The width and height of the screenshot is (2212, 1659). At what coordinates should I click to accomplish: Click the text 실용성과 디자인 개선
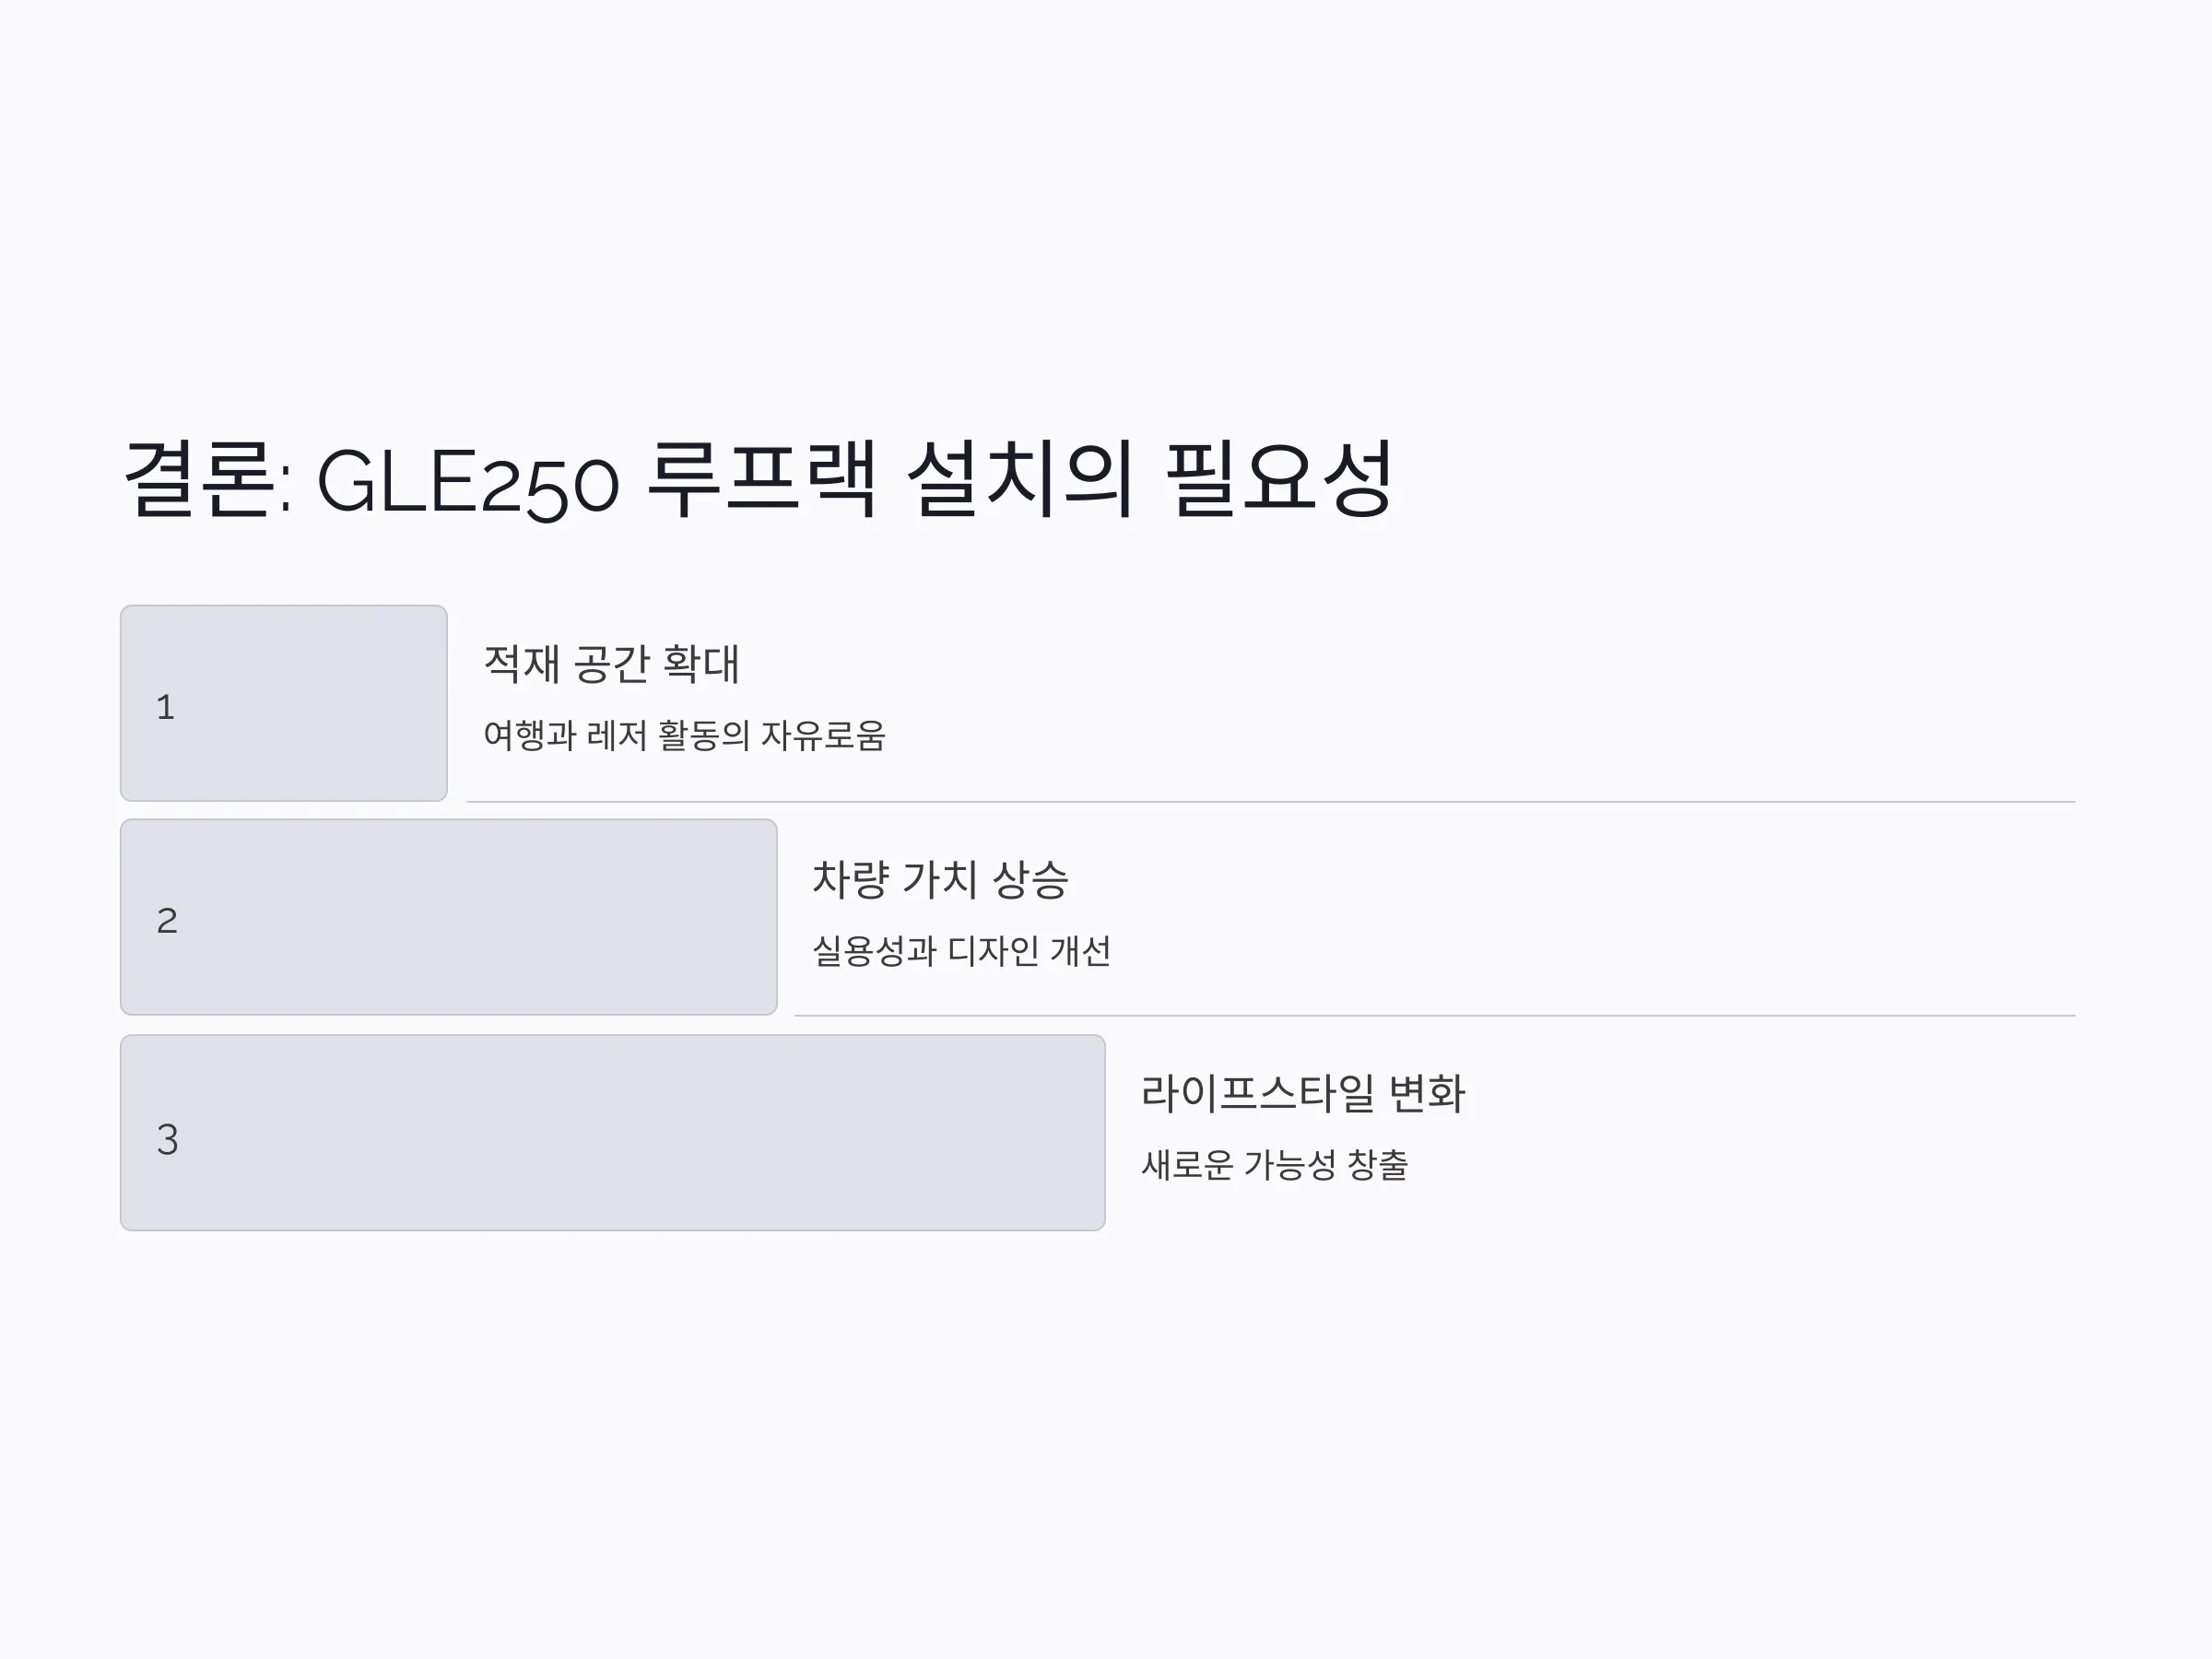point(961,950)
